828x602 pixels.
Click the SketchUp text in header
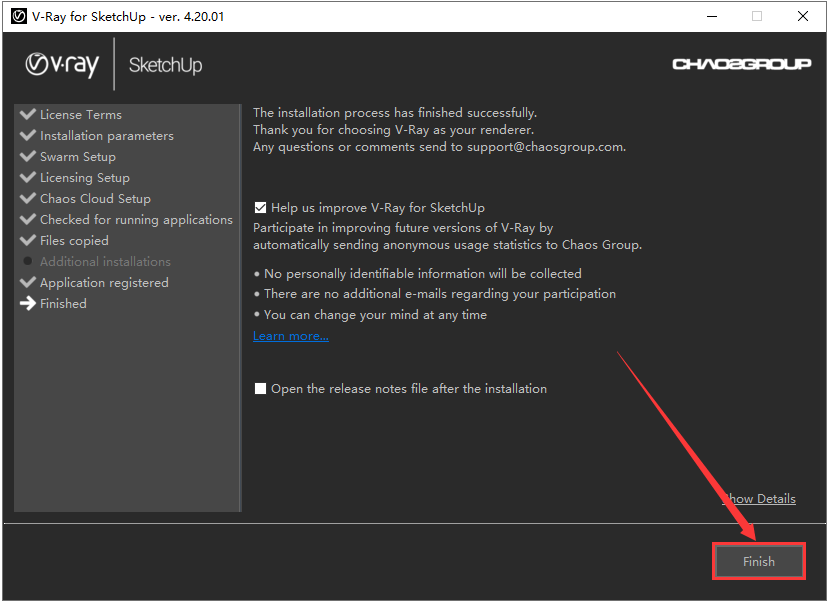(x=165, y=65)
